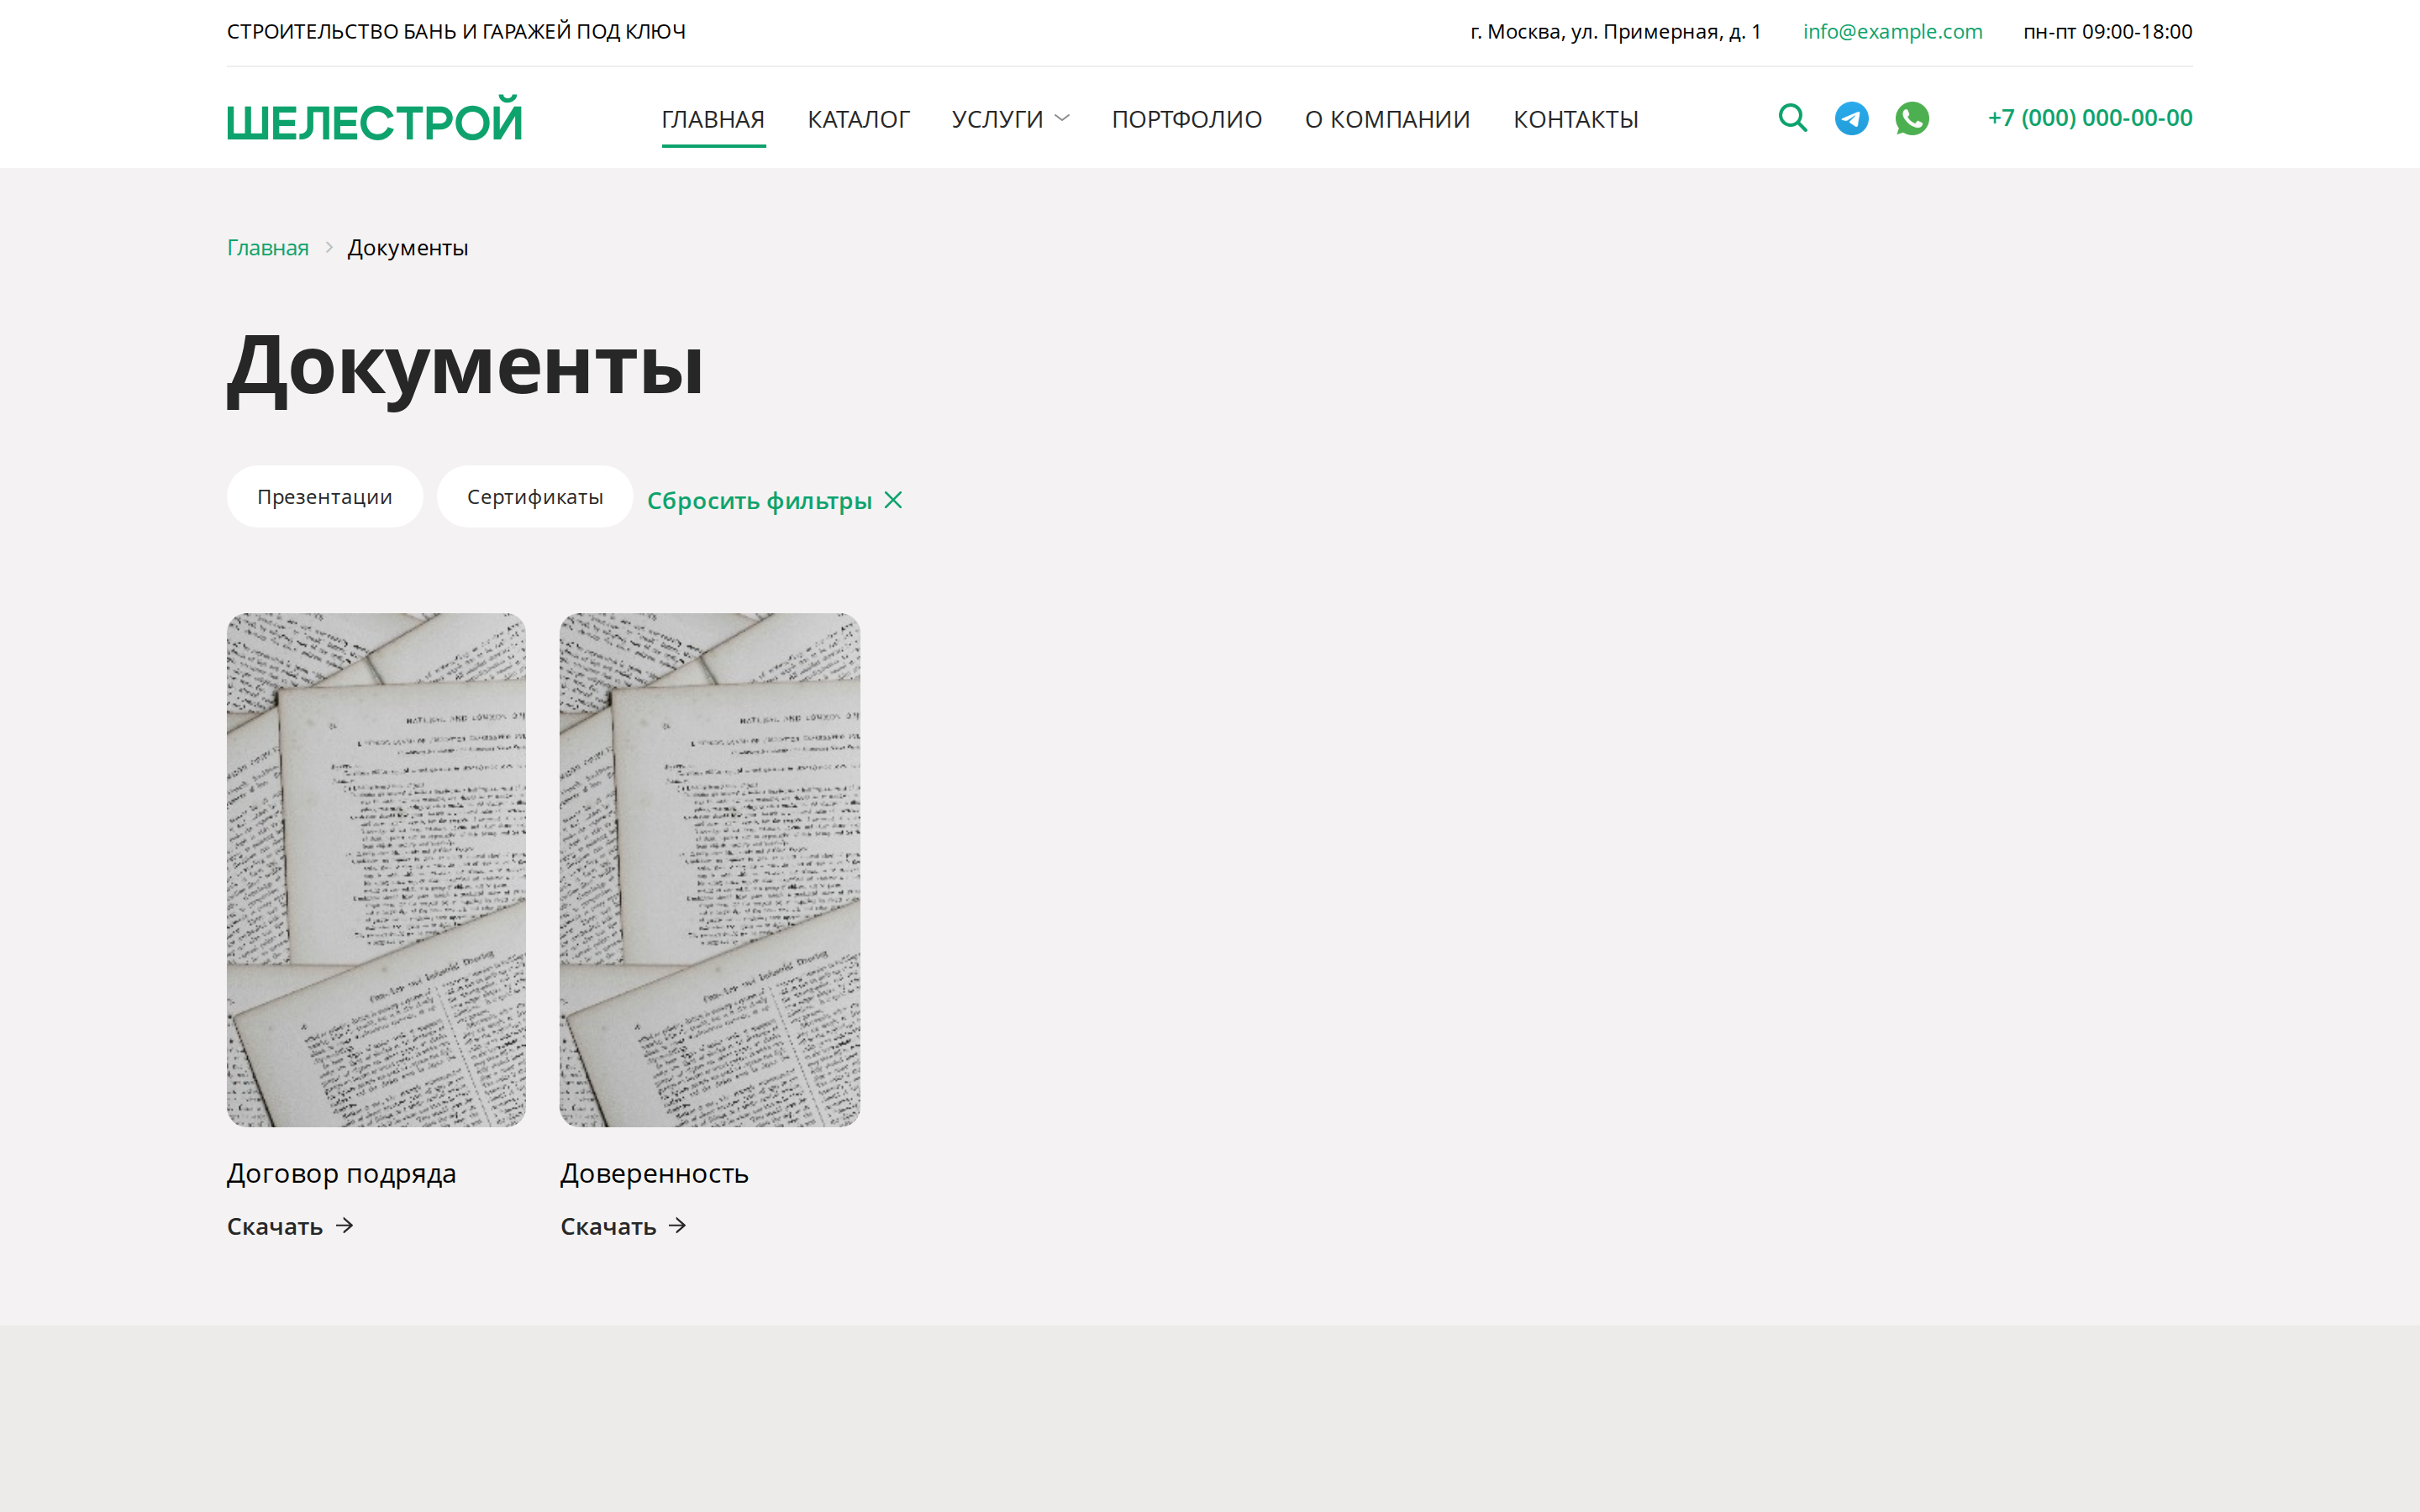This screenshot has height=1512, width=2420.
Task: Open КОНТАКТЫ navigation item
Action: pyautogui.click(x=1575, y=119)
